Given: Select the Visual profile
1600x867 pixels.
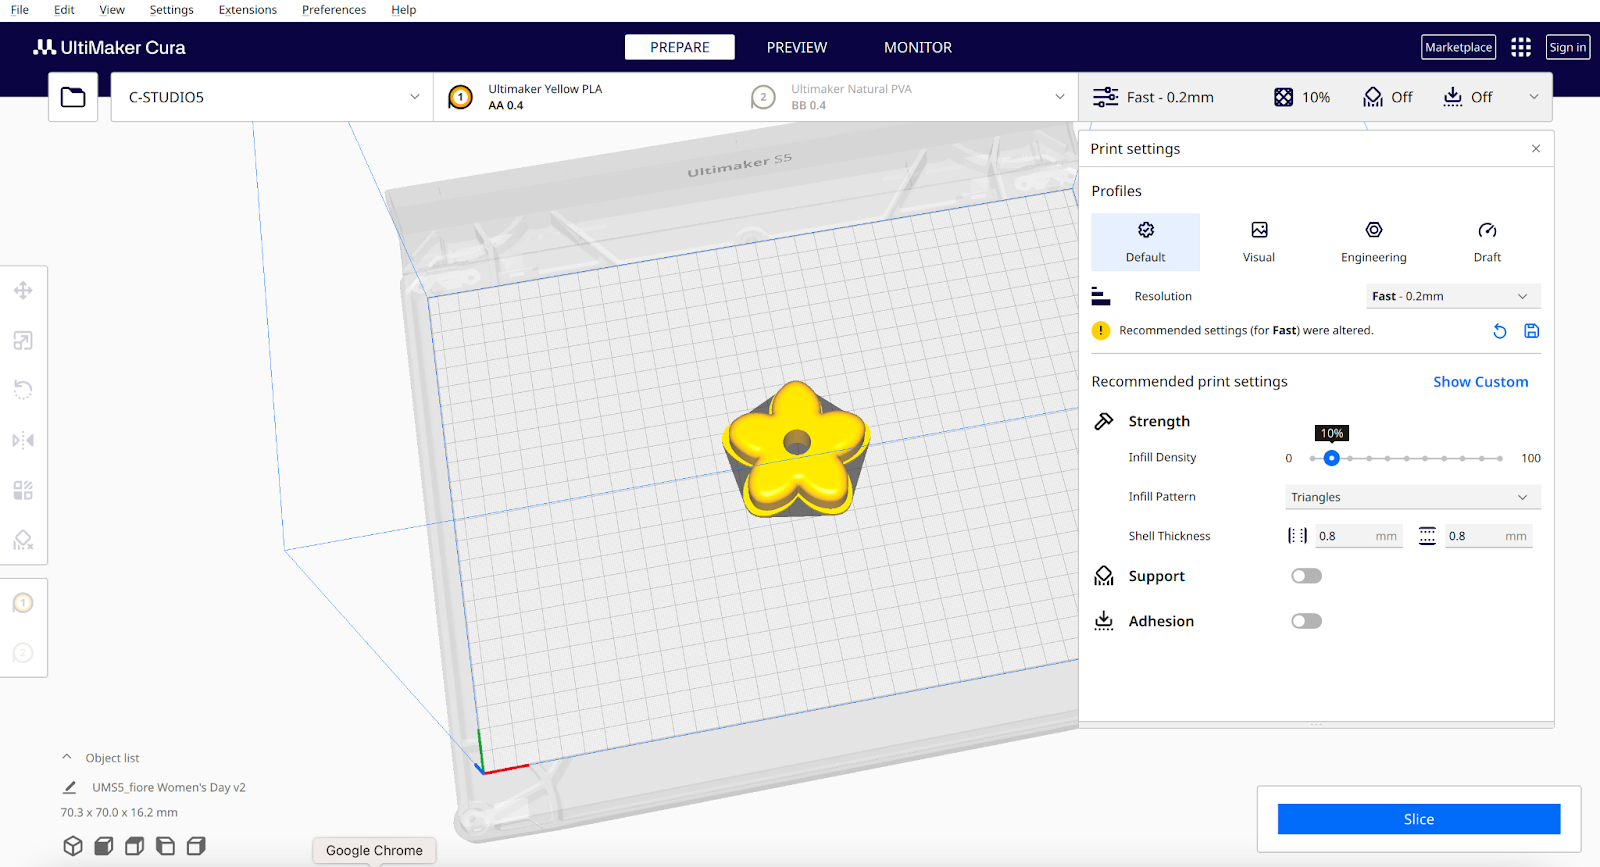Looking at the screenshot, I should pyautogui.click(x=1259, y=242).
